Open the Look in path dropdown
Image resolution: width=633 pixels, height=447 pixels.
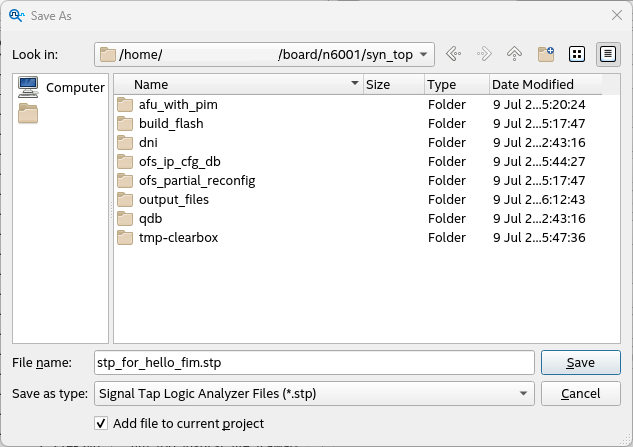click(x=424, y=54)
